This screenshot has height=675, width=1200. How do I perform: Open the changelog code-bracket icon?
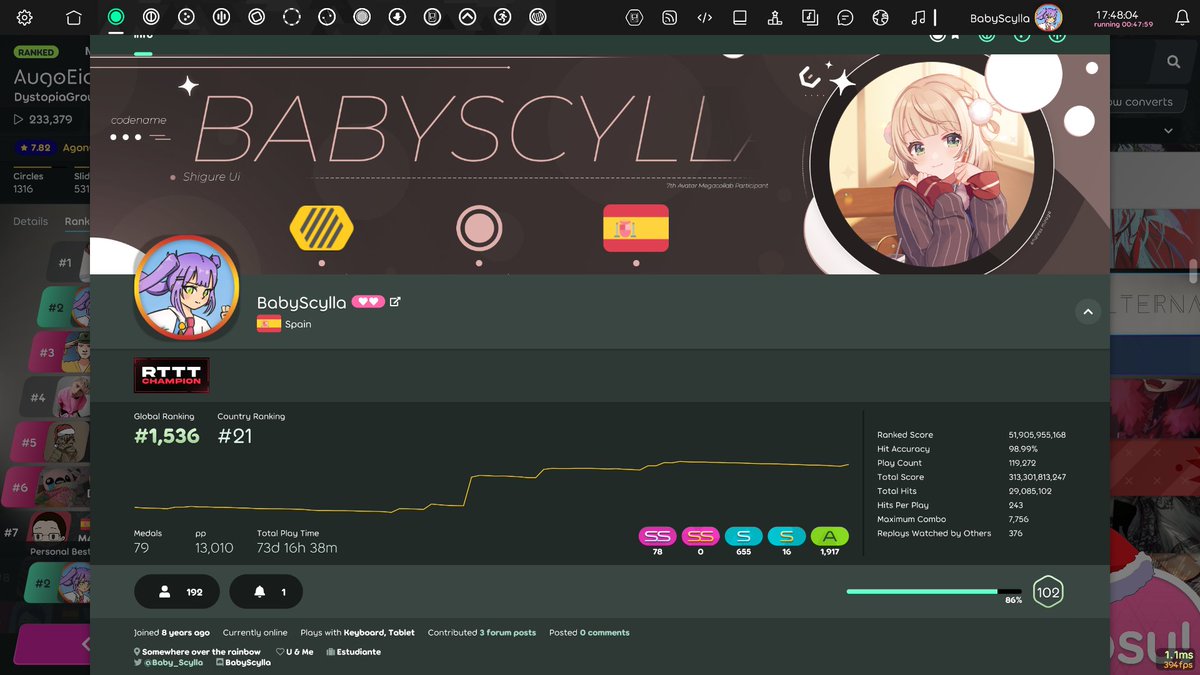705,17
